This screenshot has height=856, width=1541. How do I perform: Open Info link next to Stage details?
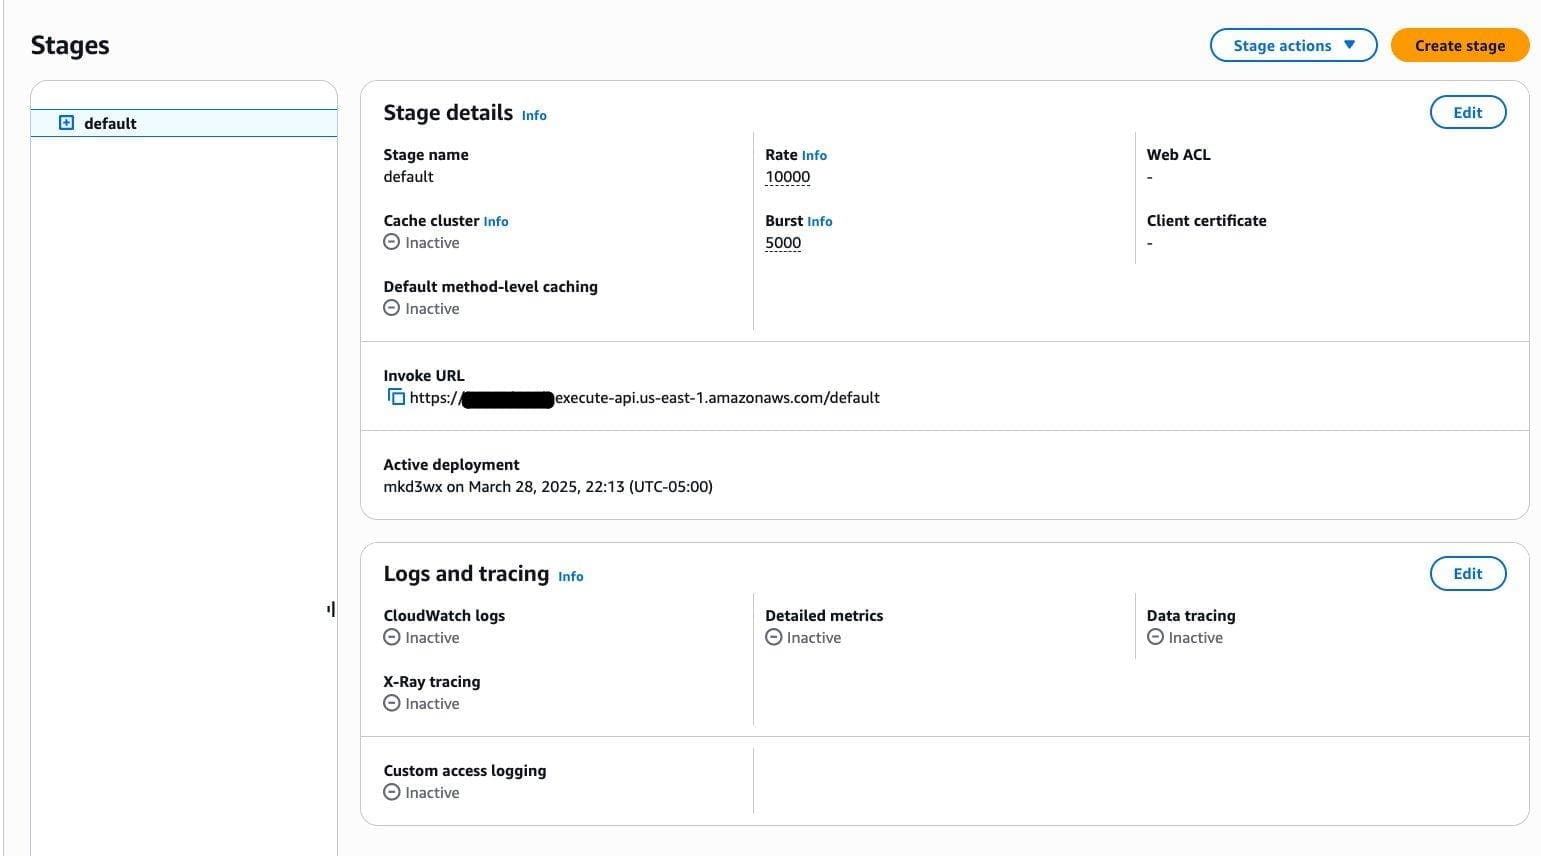(x=534, y=115)
